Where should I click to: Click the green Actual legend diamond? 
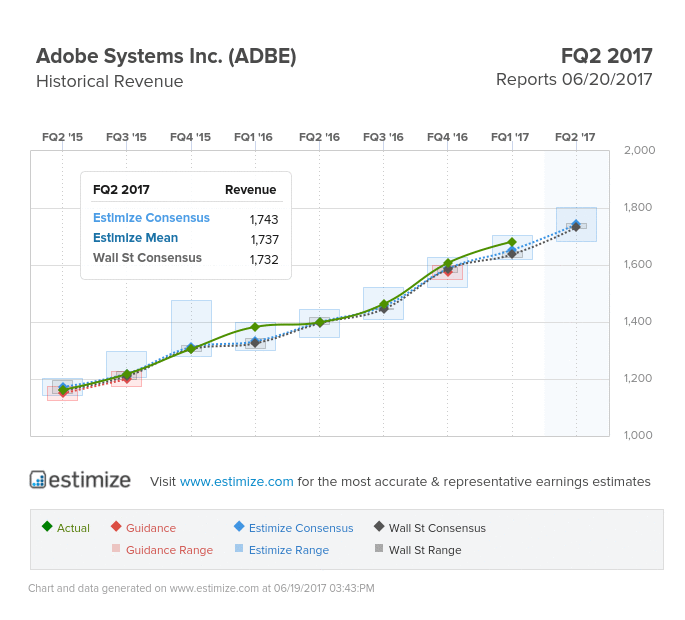click(x=47, y=526)
